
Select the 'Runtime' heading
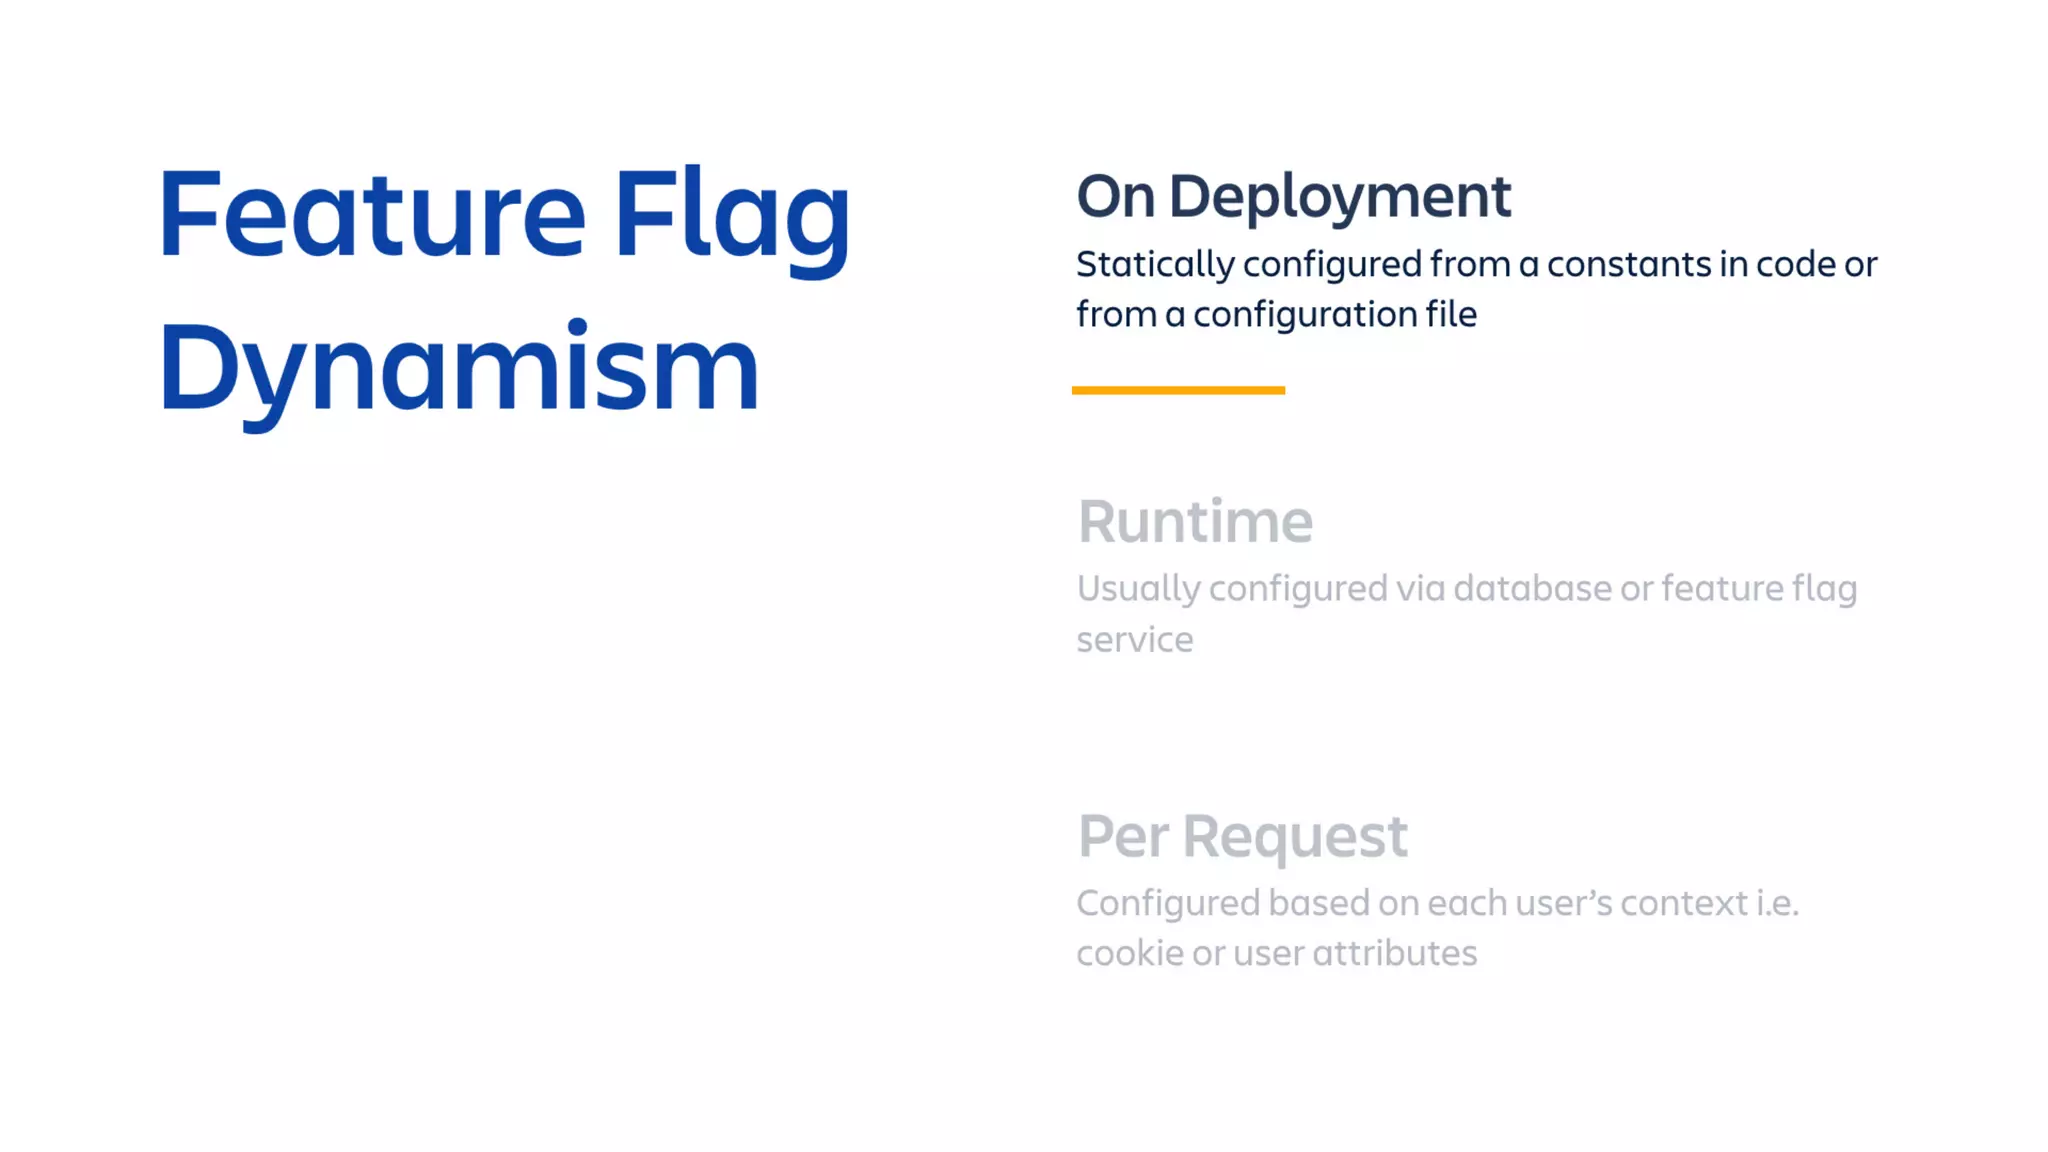1194,520
